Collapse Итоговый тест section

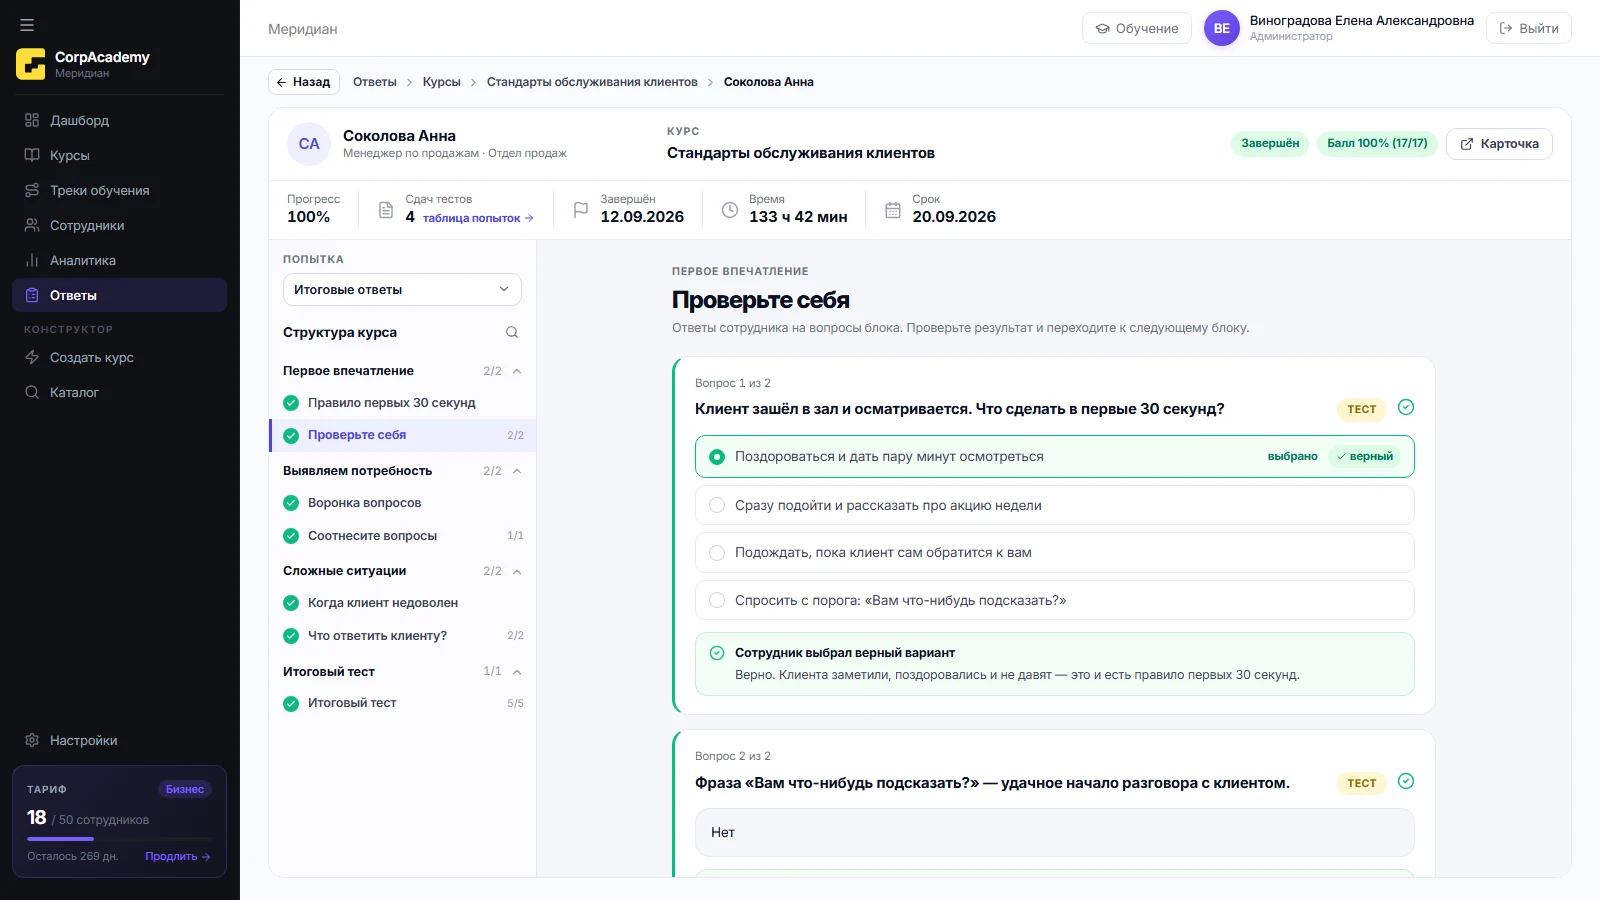tap(517, 671)
